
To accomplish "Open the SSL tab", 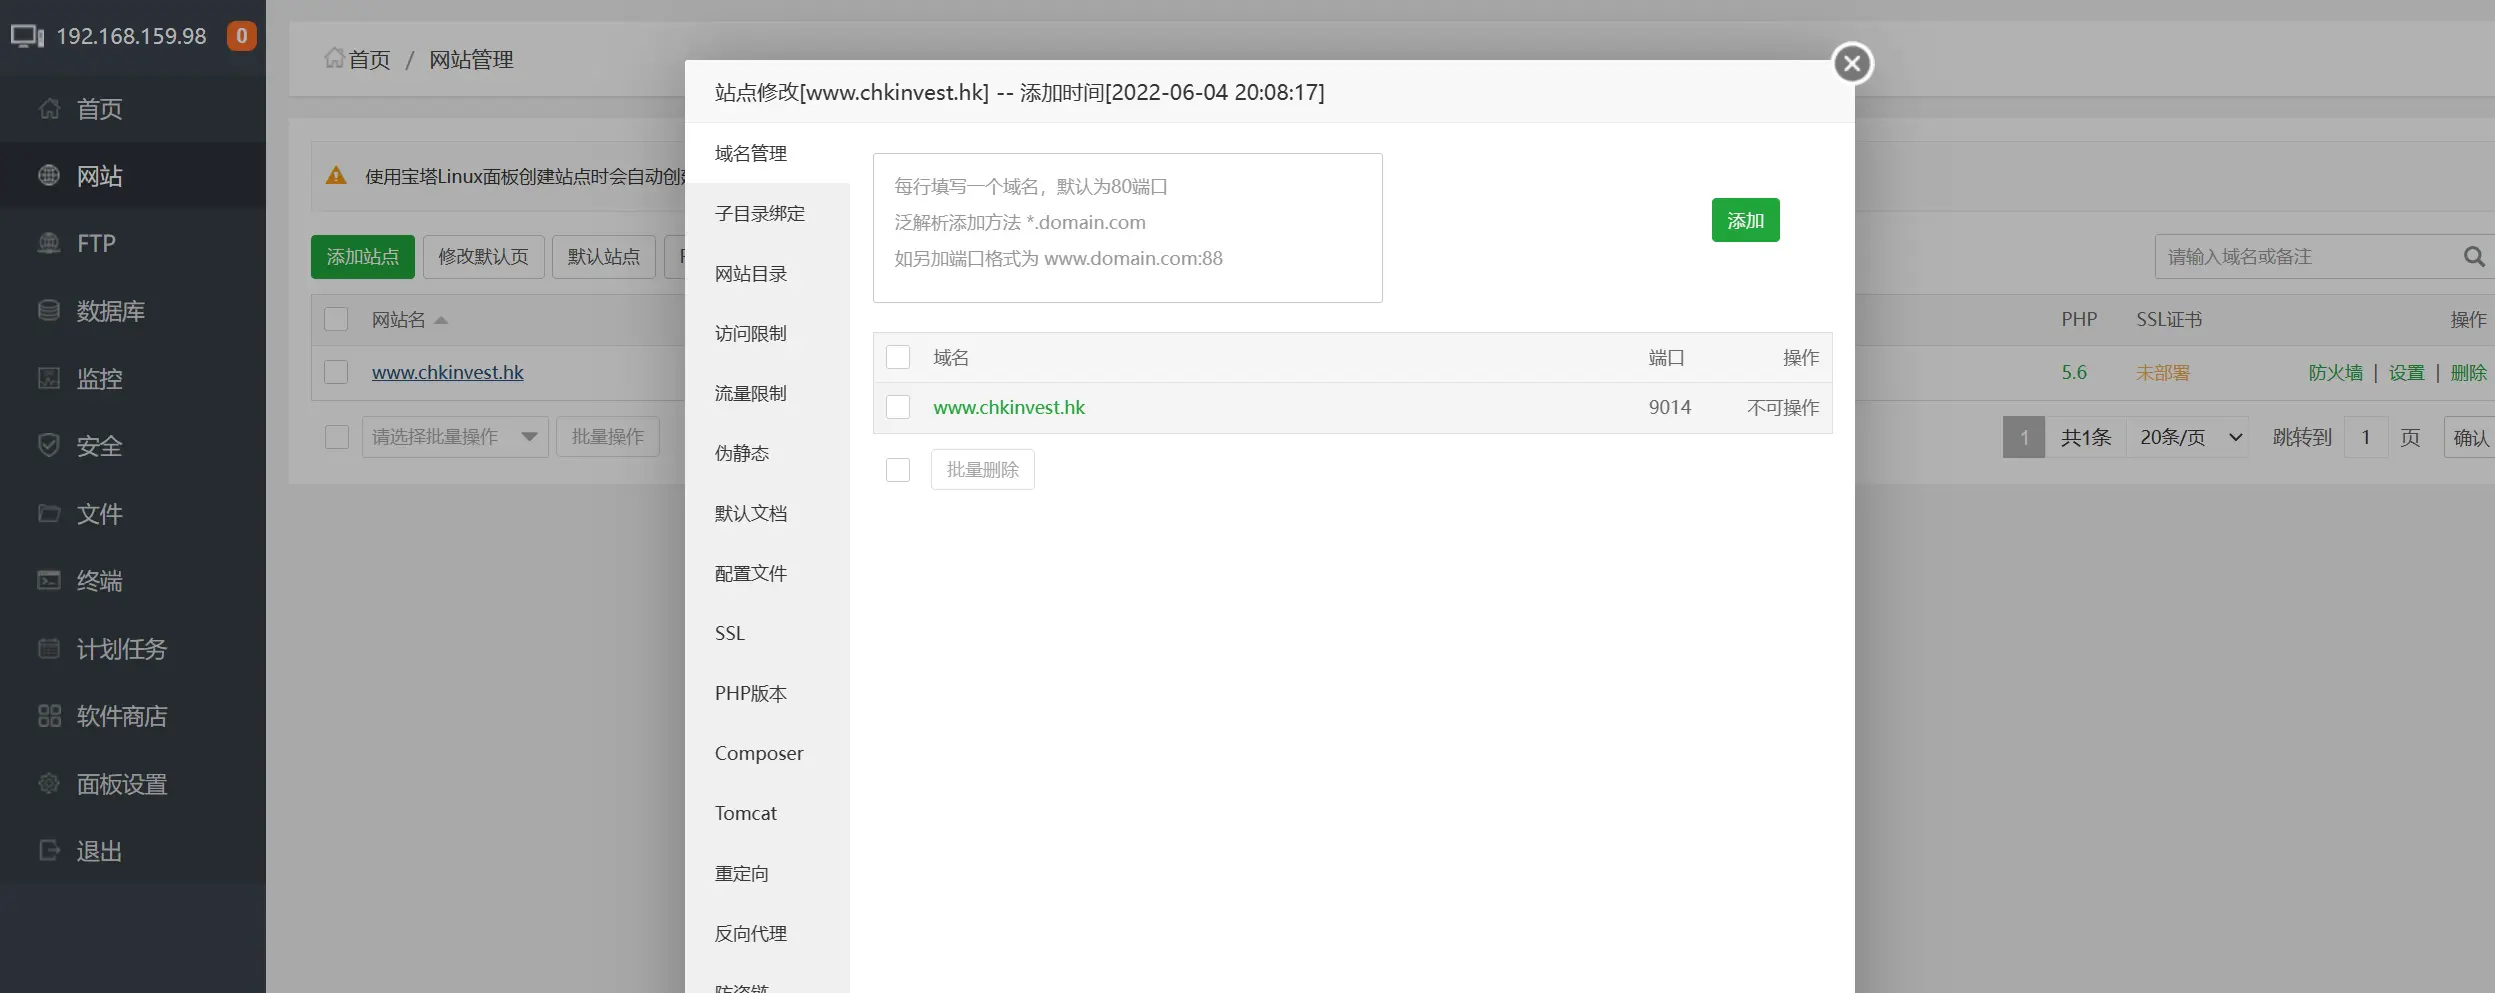I will (767, 633).
